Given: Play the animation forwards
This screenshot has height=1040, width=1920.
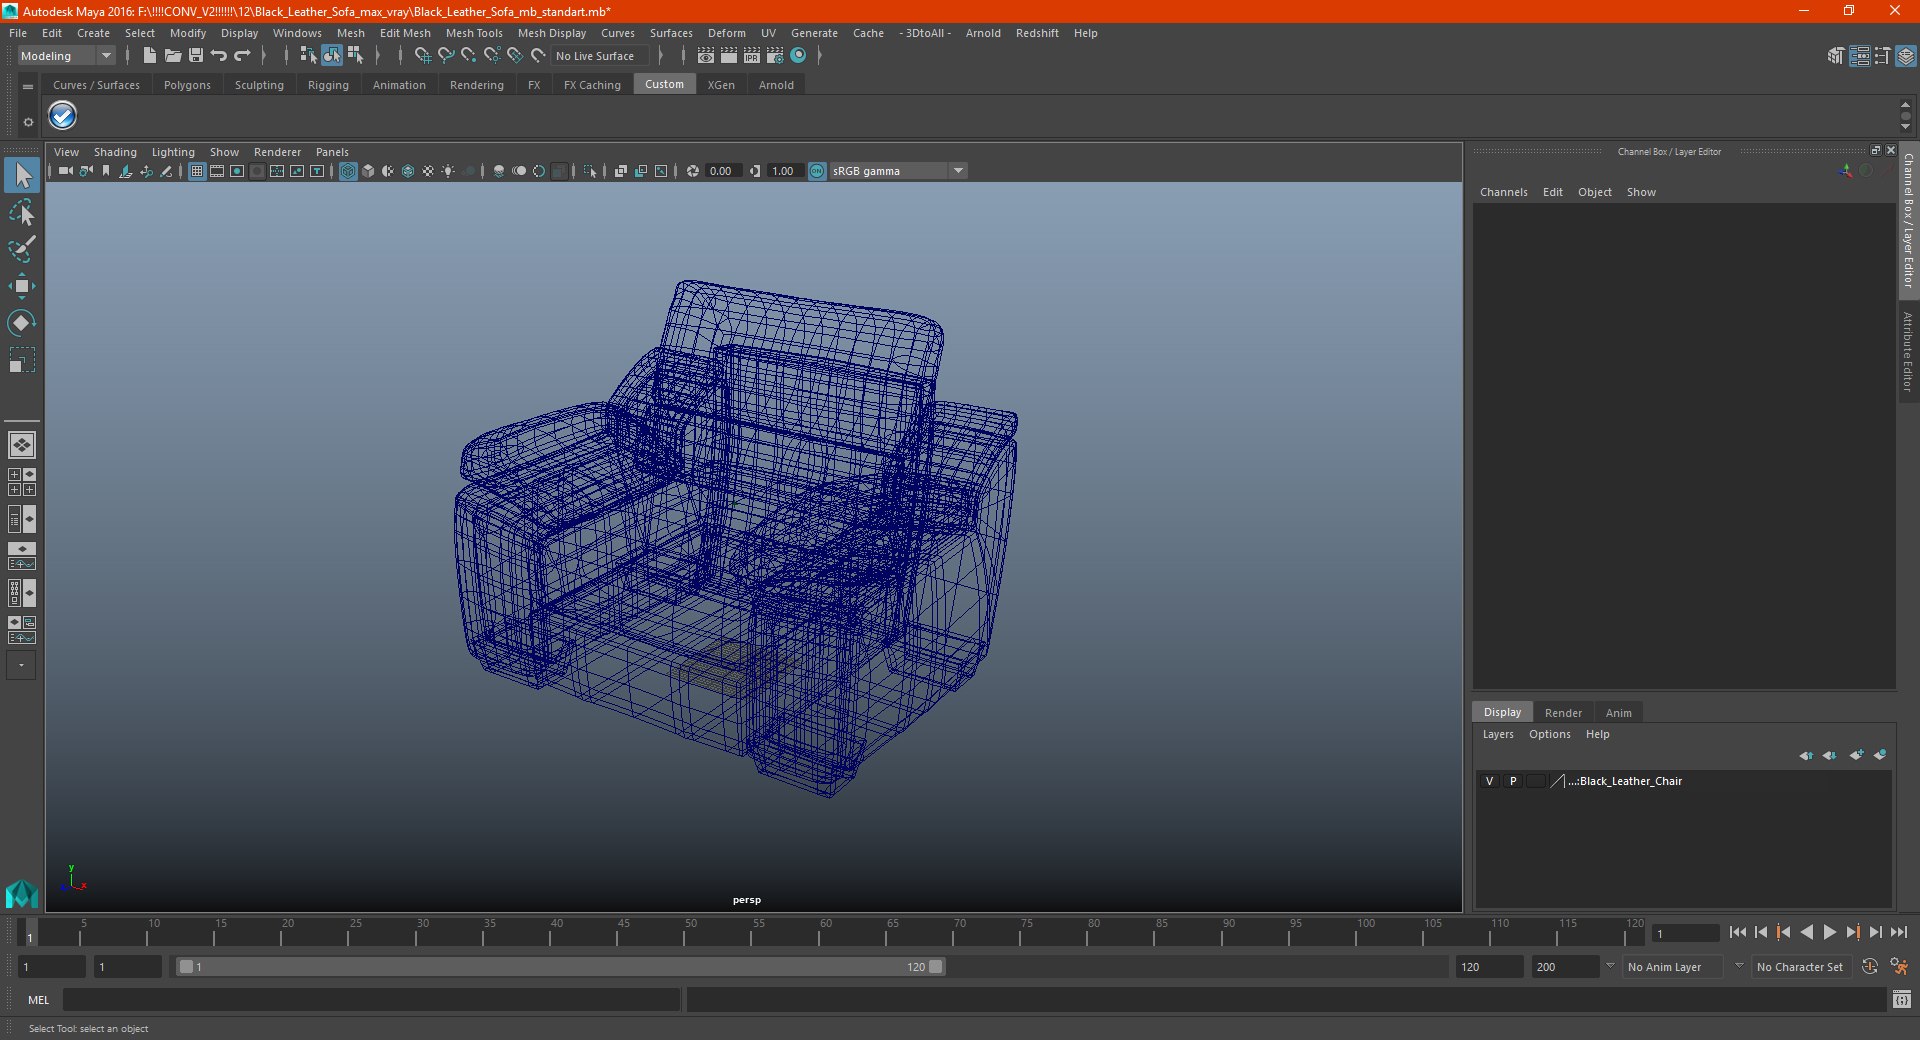Looking at the screenshot, I should tap(1830, 932).
